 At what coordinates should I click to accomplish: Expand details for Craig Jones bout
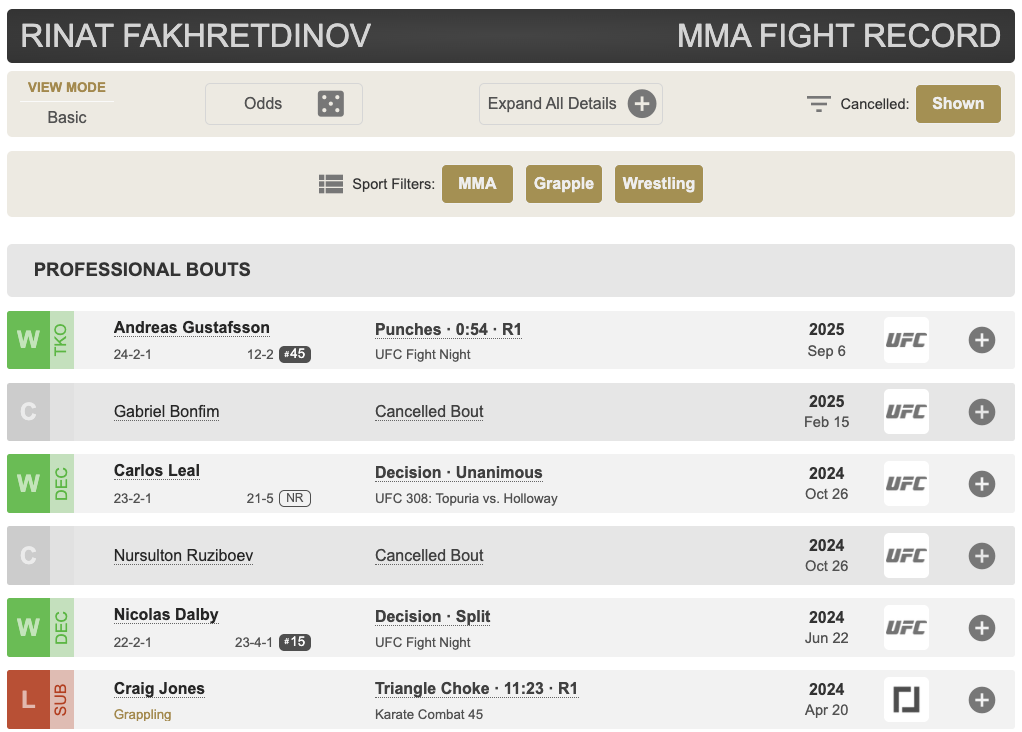pos(981,700)
